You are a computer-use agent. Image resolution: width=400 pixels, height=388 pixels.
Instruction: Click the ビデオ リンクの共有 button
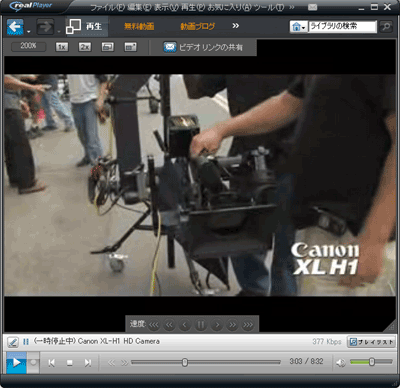click(x=203, y=47)
